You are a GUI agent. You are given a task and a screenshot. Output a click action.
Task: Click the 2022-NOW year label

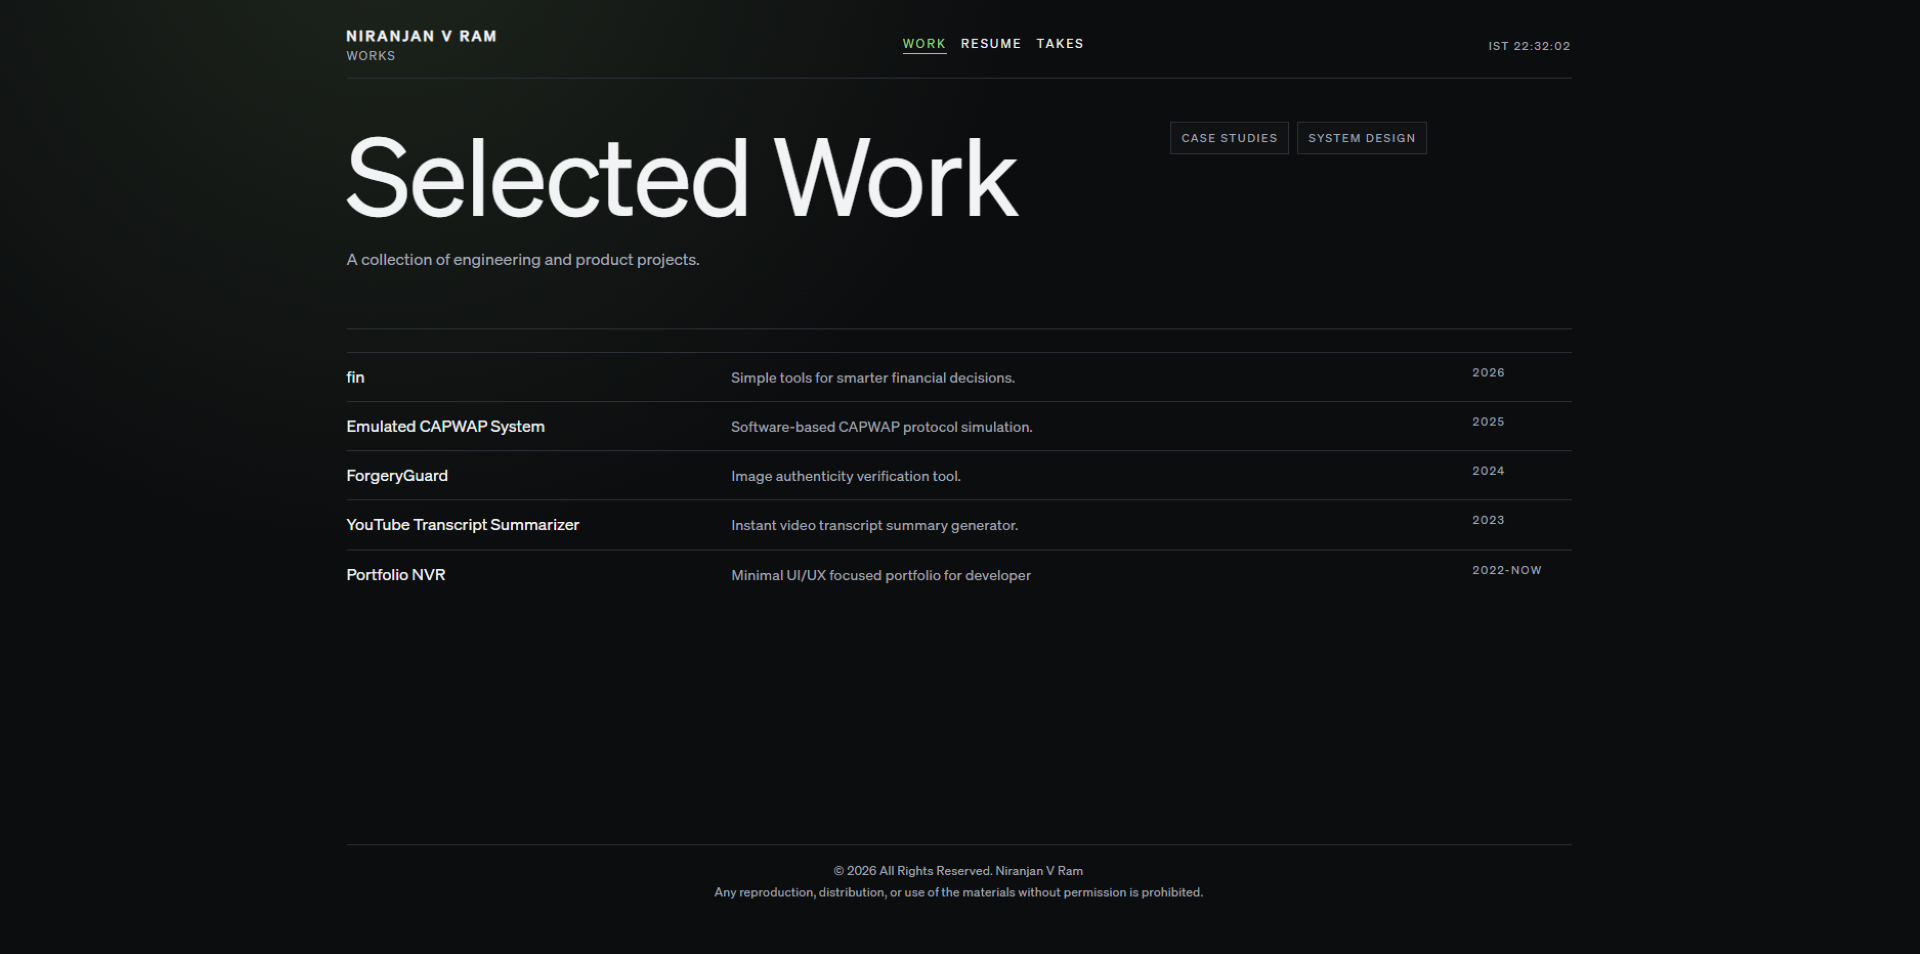(1506, 570)
